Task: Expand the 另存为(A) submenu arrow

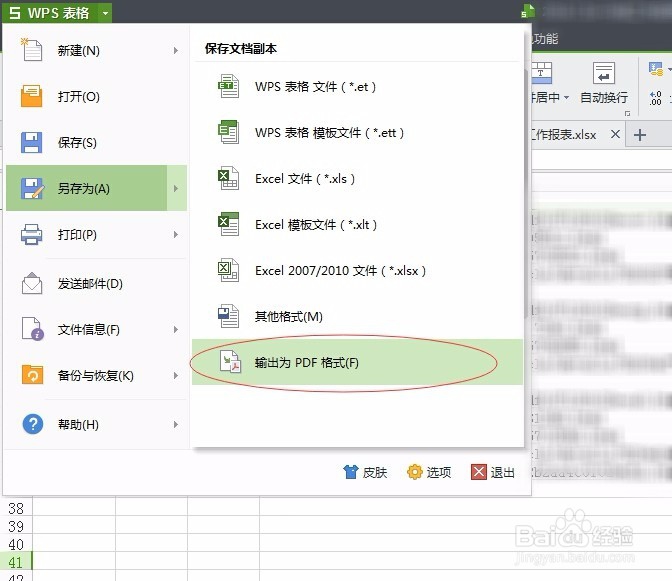Action: [x=176, y=189]
